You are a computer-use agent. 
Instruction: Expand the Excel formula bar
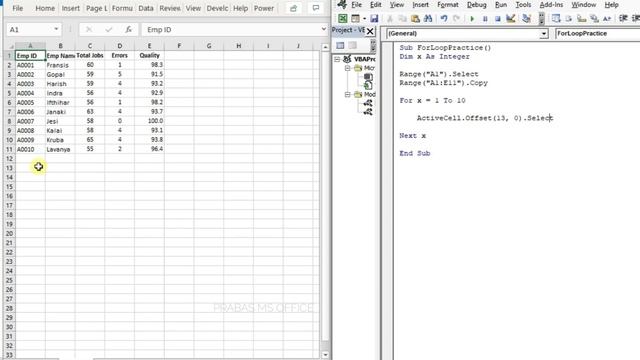click(x=324, y=29)
